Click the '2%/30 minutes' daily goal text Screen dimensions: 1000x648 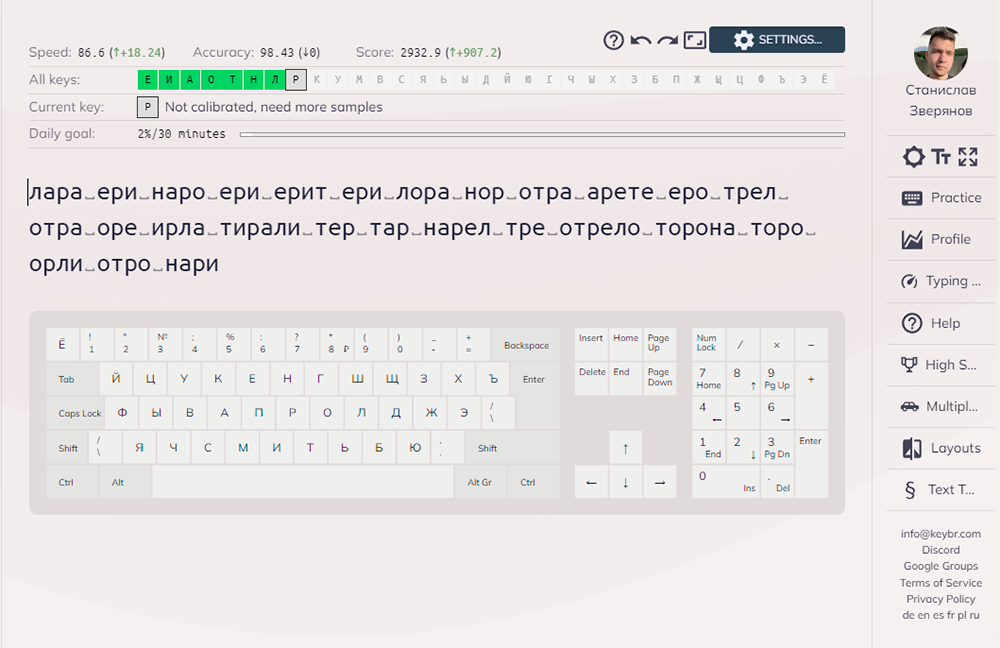[x=182, y=134]
